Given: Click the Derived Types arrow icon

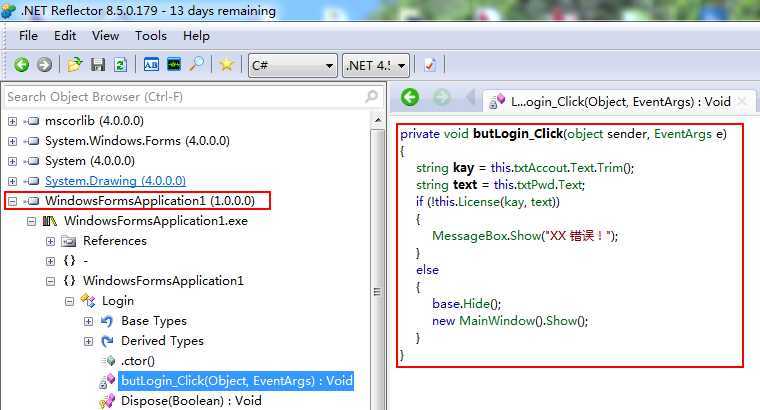Looking at the screenshot, I should pos(107,341).
